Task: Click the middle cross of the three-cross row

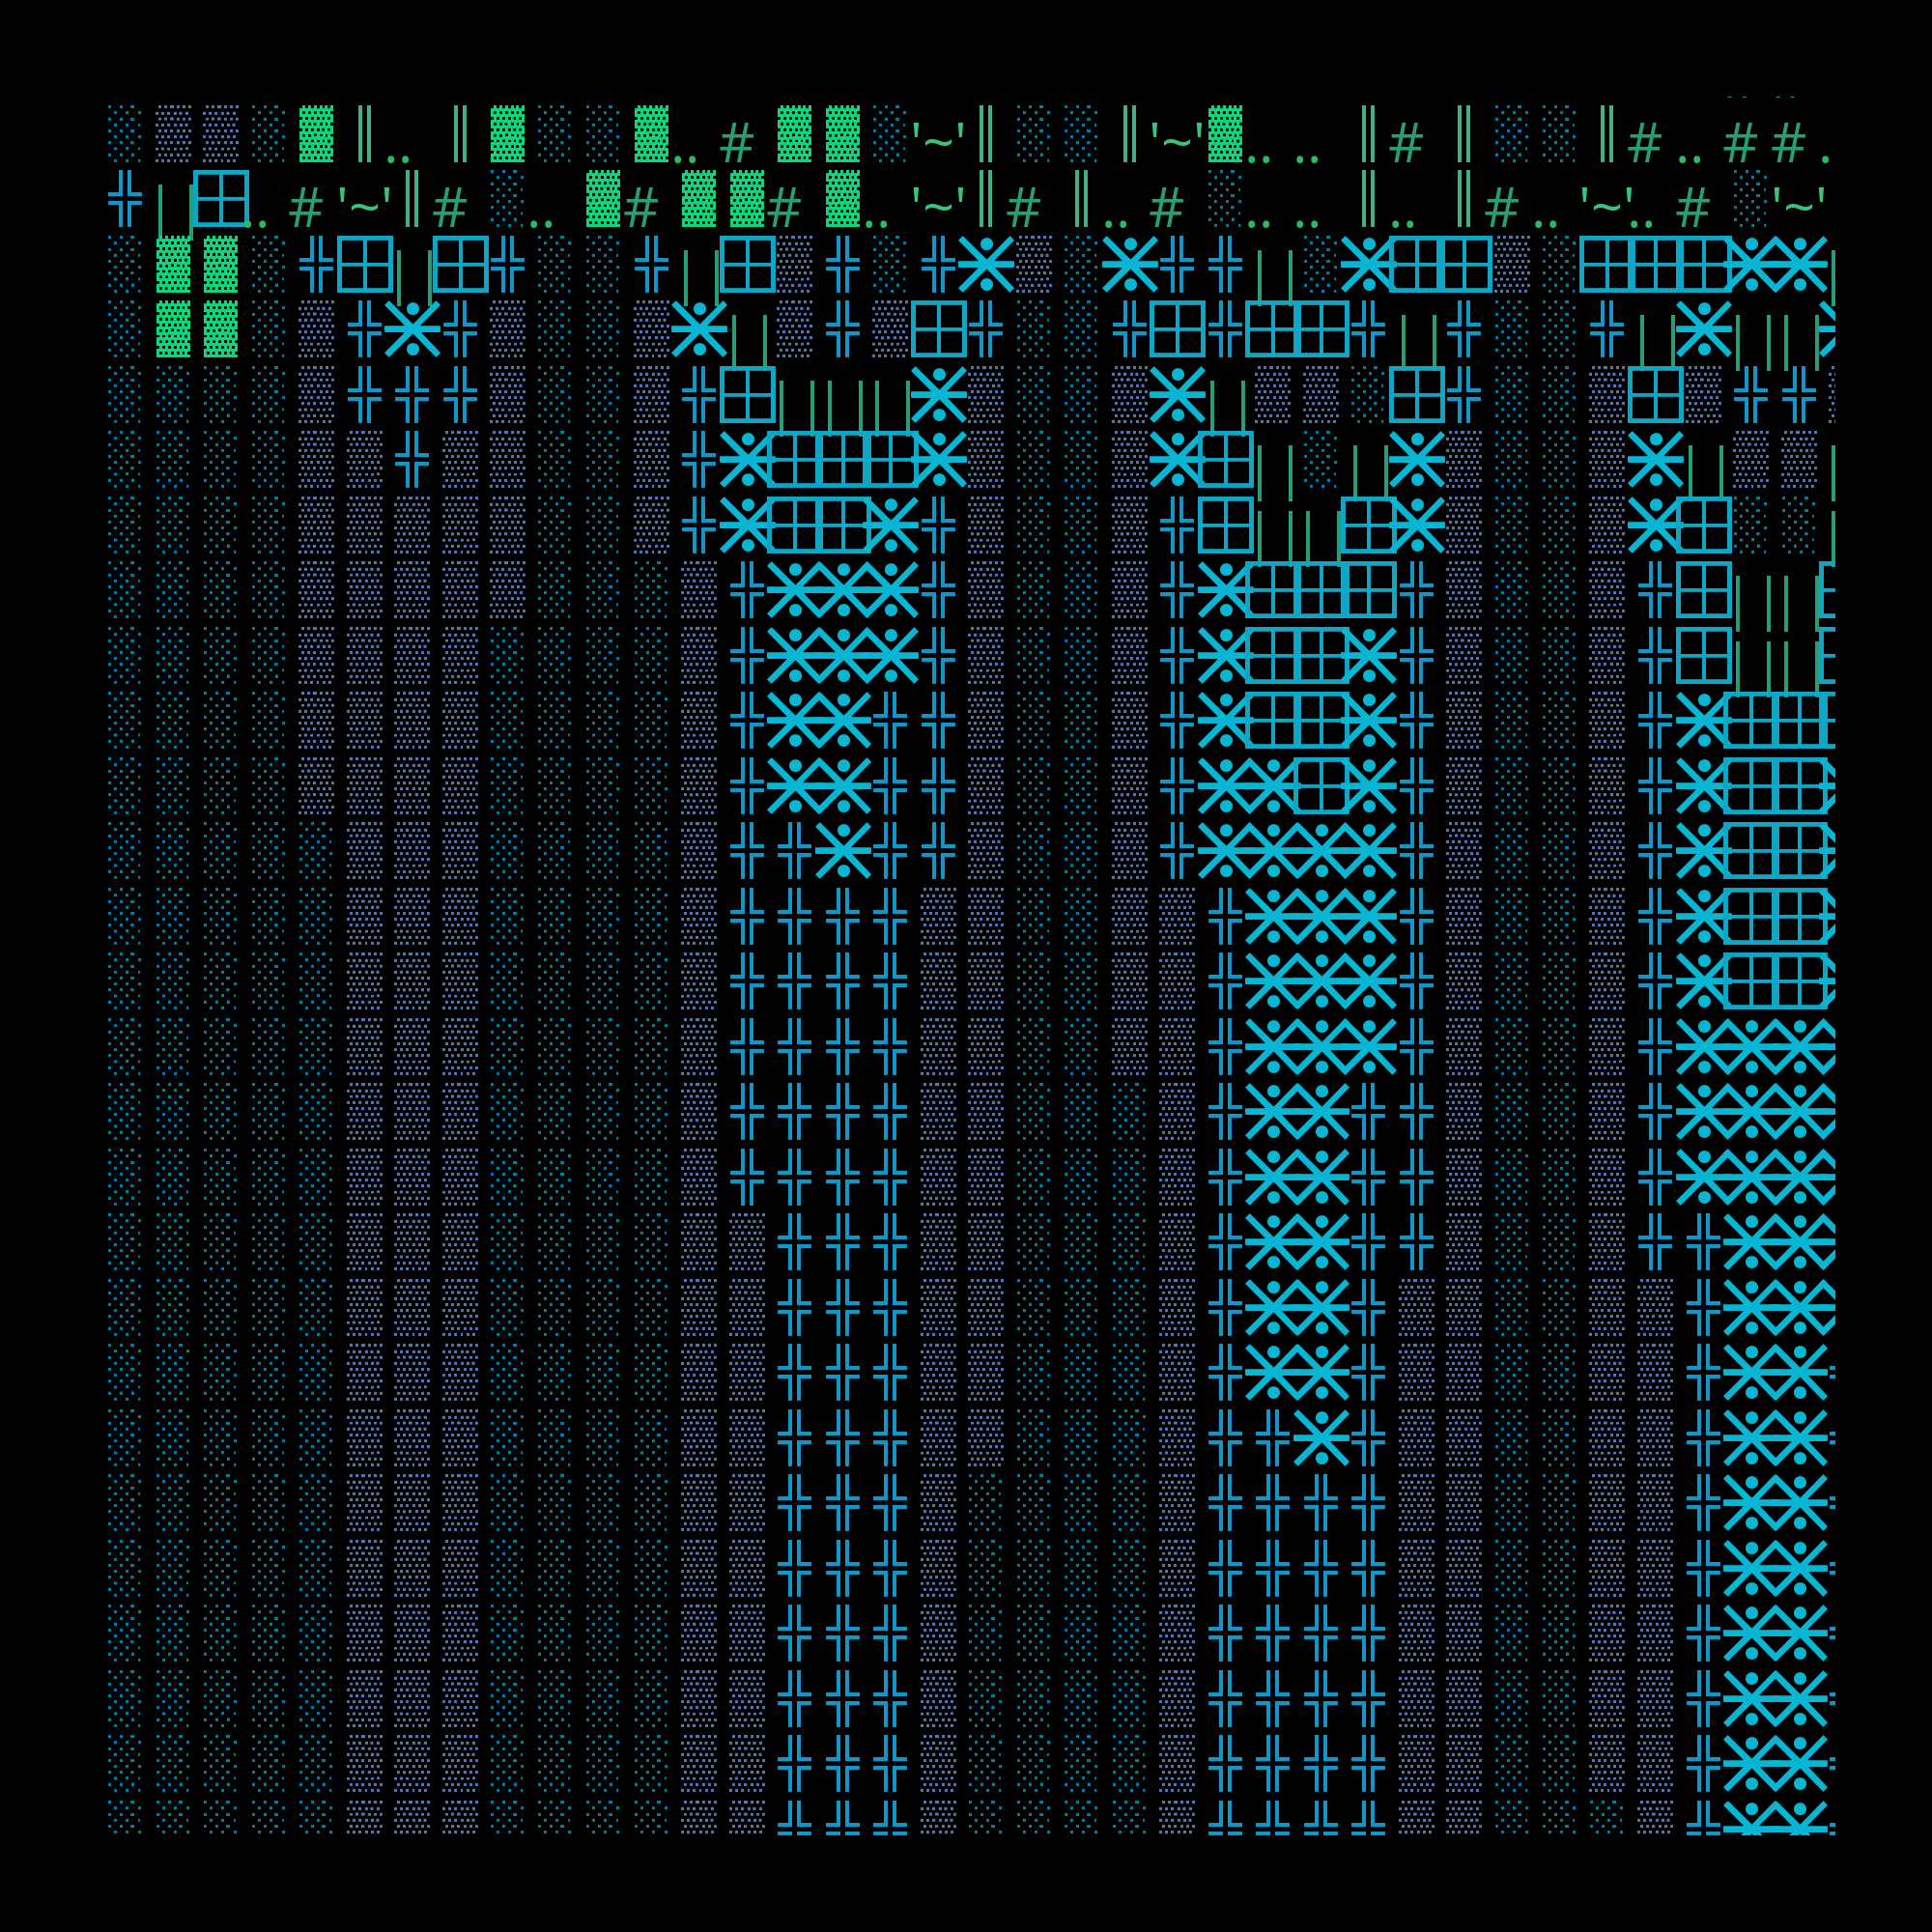Action: (412, 394)
